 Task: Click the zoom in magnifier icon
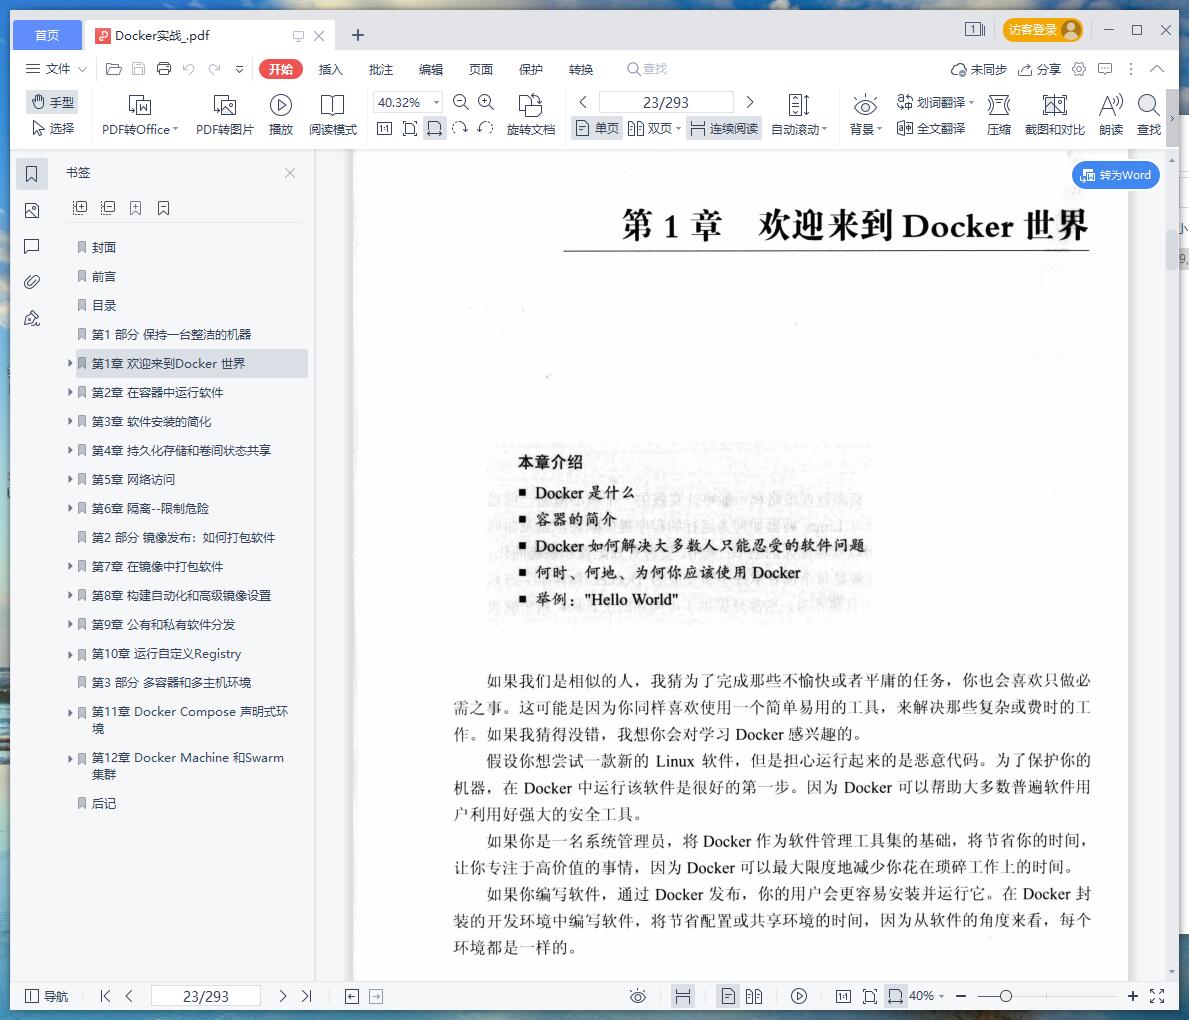tap(486, 102)
